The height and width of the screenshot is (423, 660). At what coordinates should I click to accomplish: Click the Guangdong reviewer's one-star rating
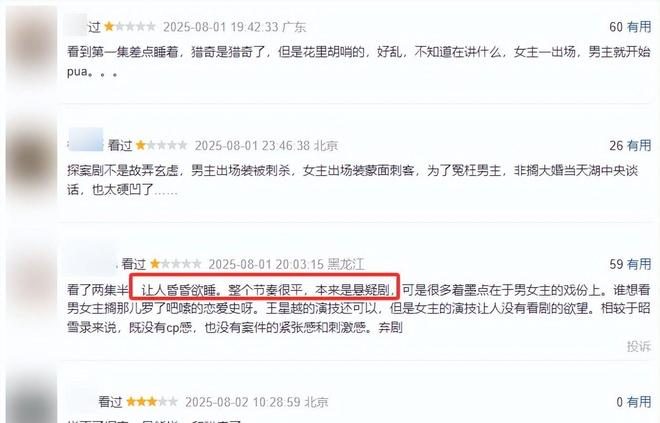tap(130, 27)
